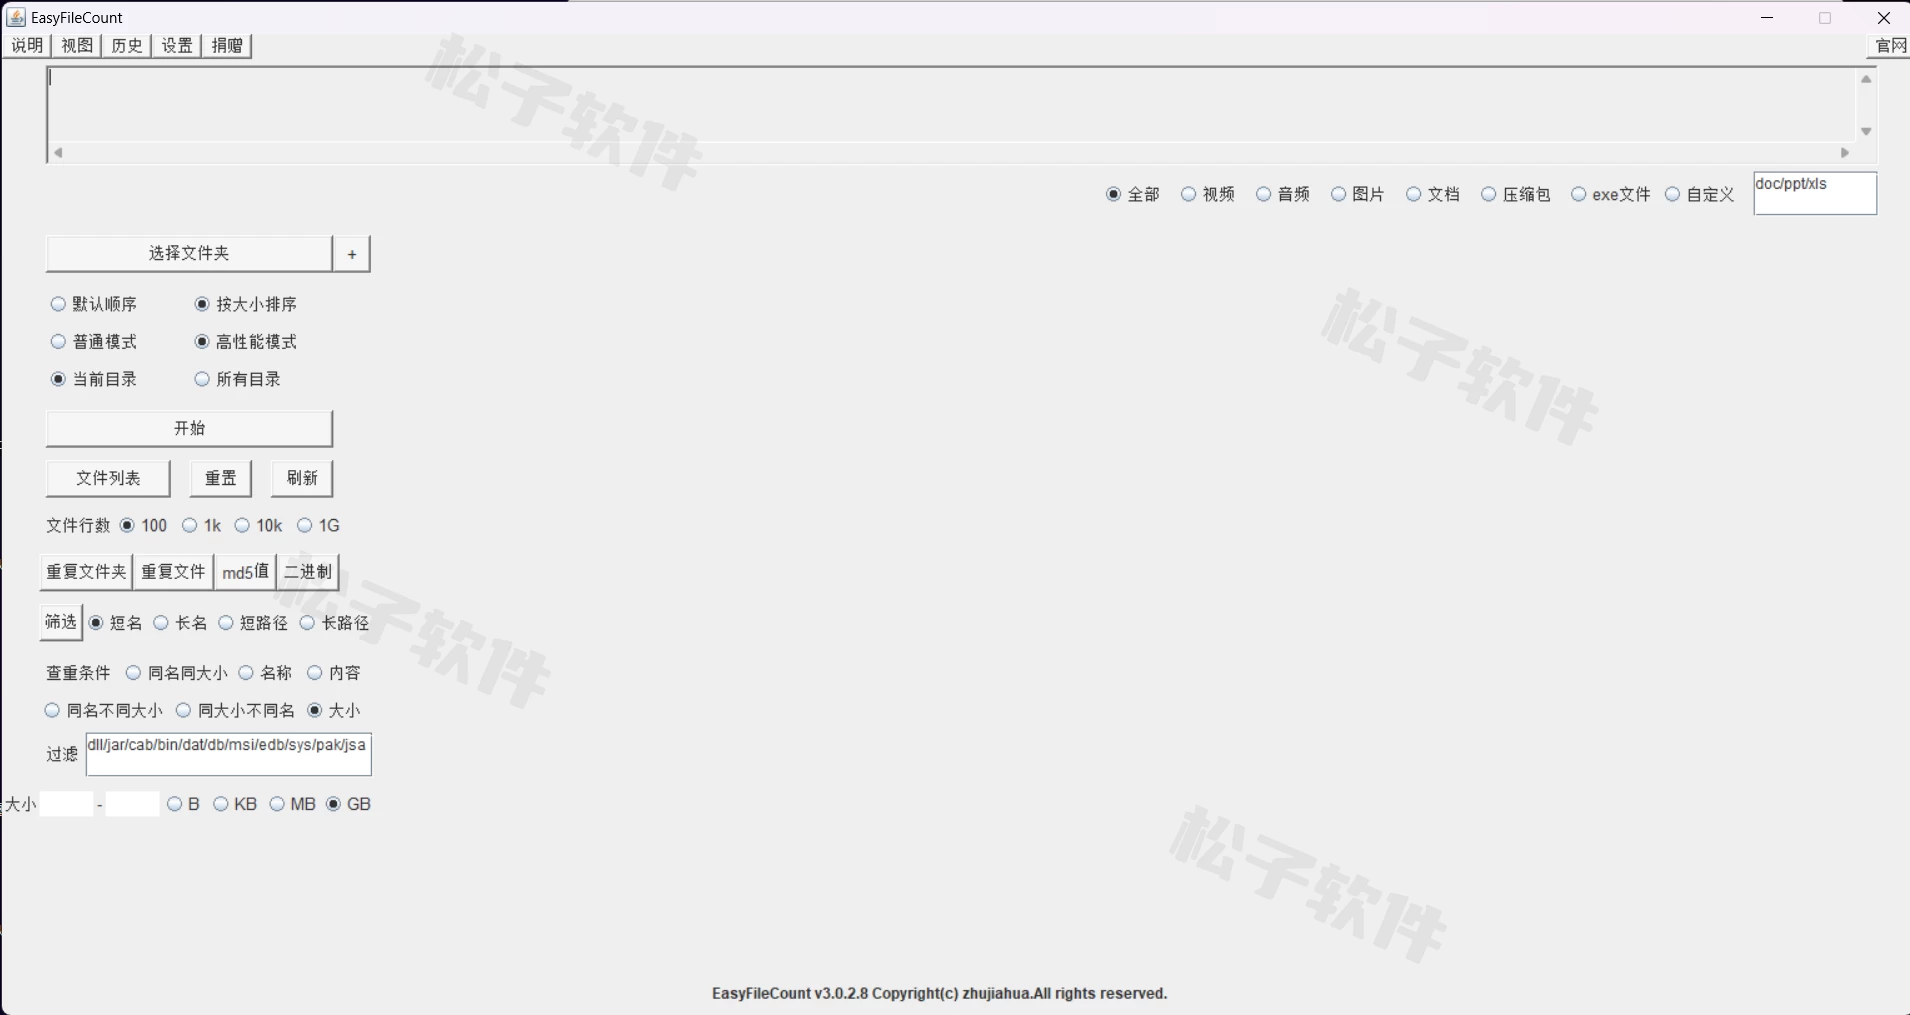Screen dimensions: 1910x1015
Task: Click the 重复文件 button
Action: coord(173,572)
